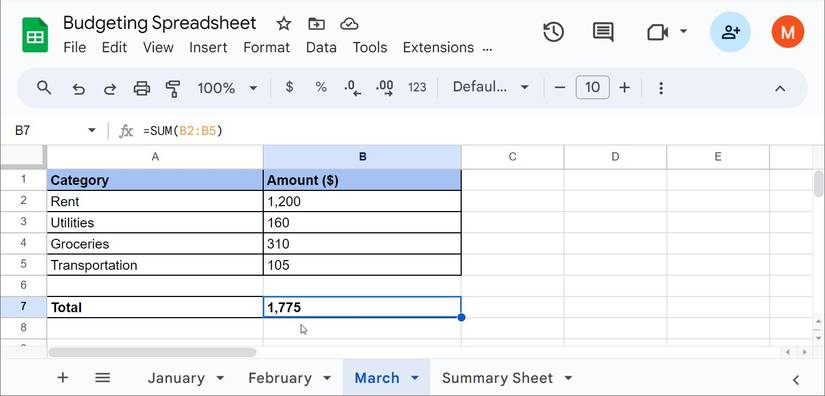Image resolution: width=825 pixels, height=396 pixels.
Task: Start a Meet call camera icon
Action: pyautogui.click(x=657, y=33)
